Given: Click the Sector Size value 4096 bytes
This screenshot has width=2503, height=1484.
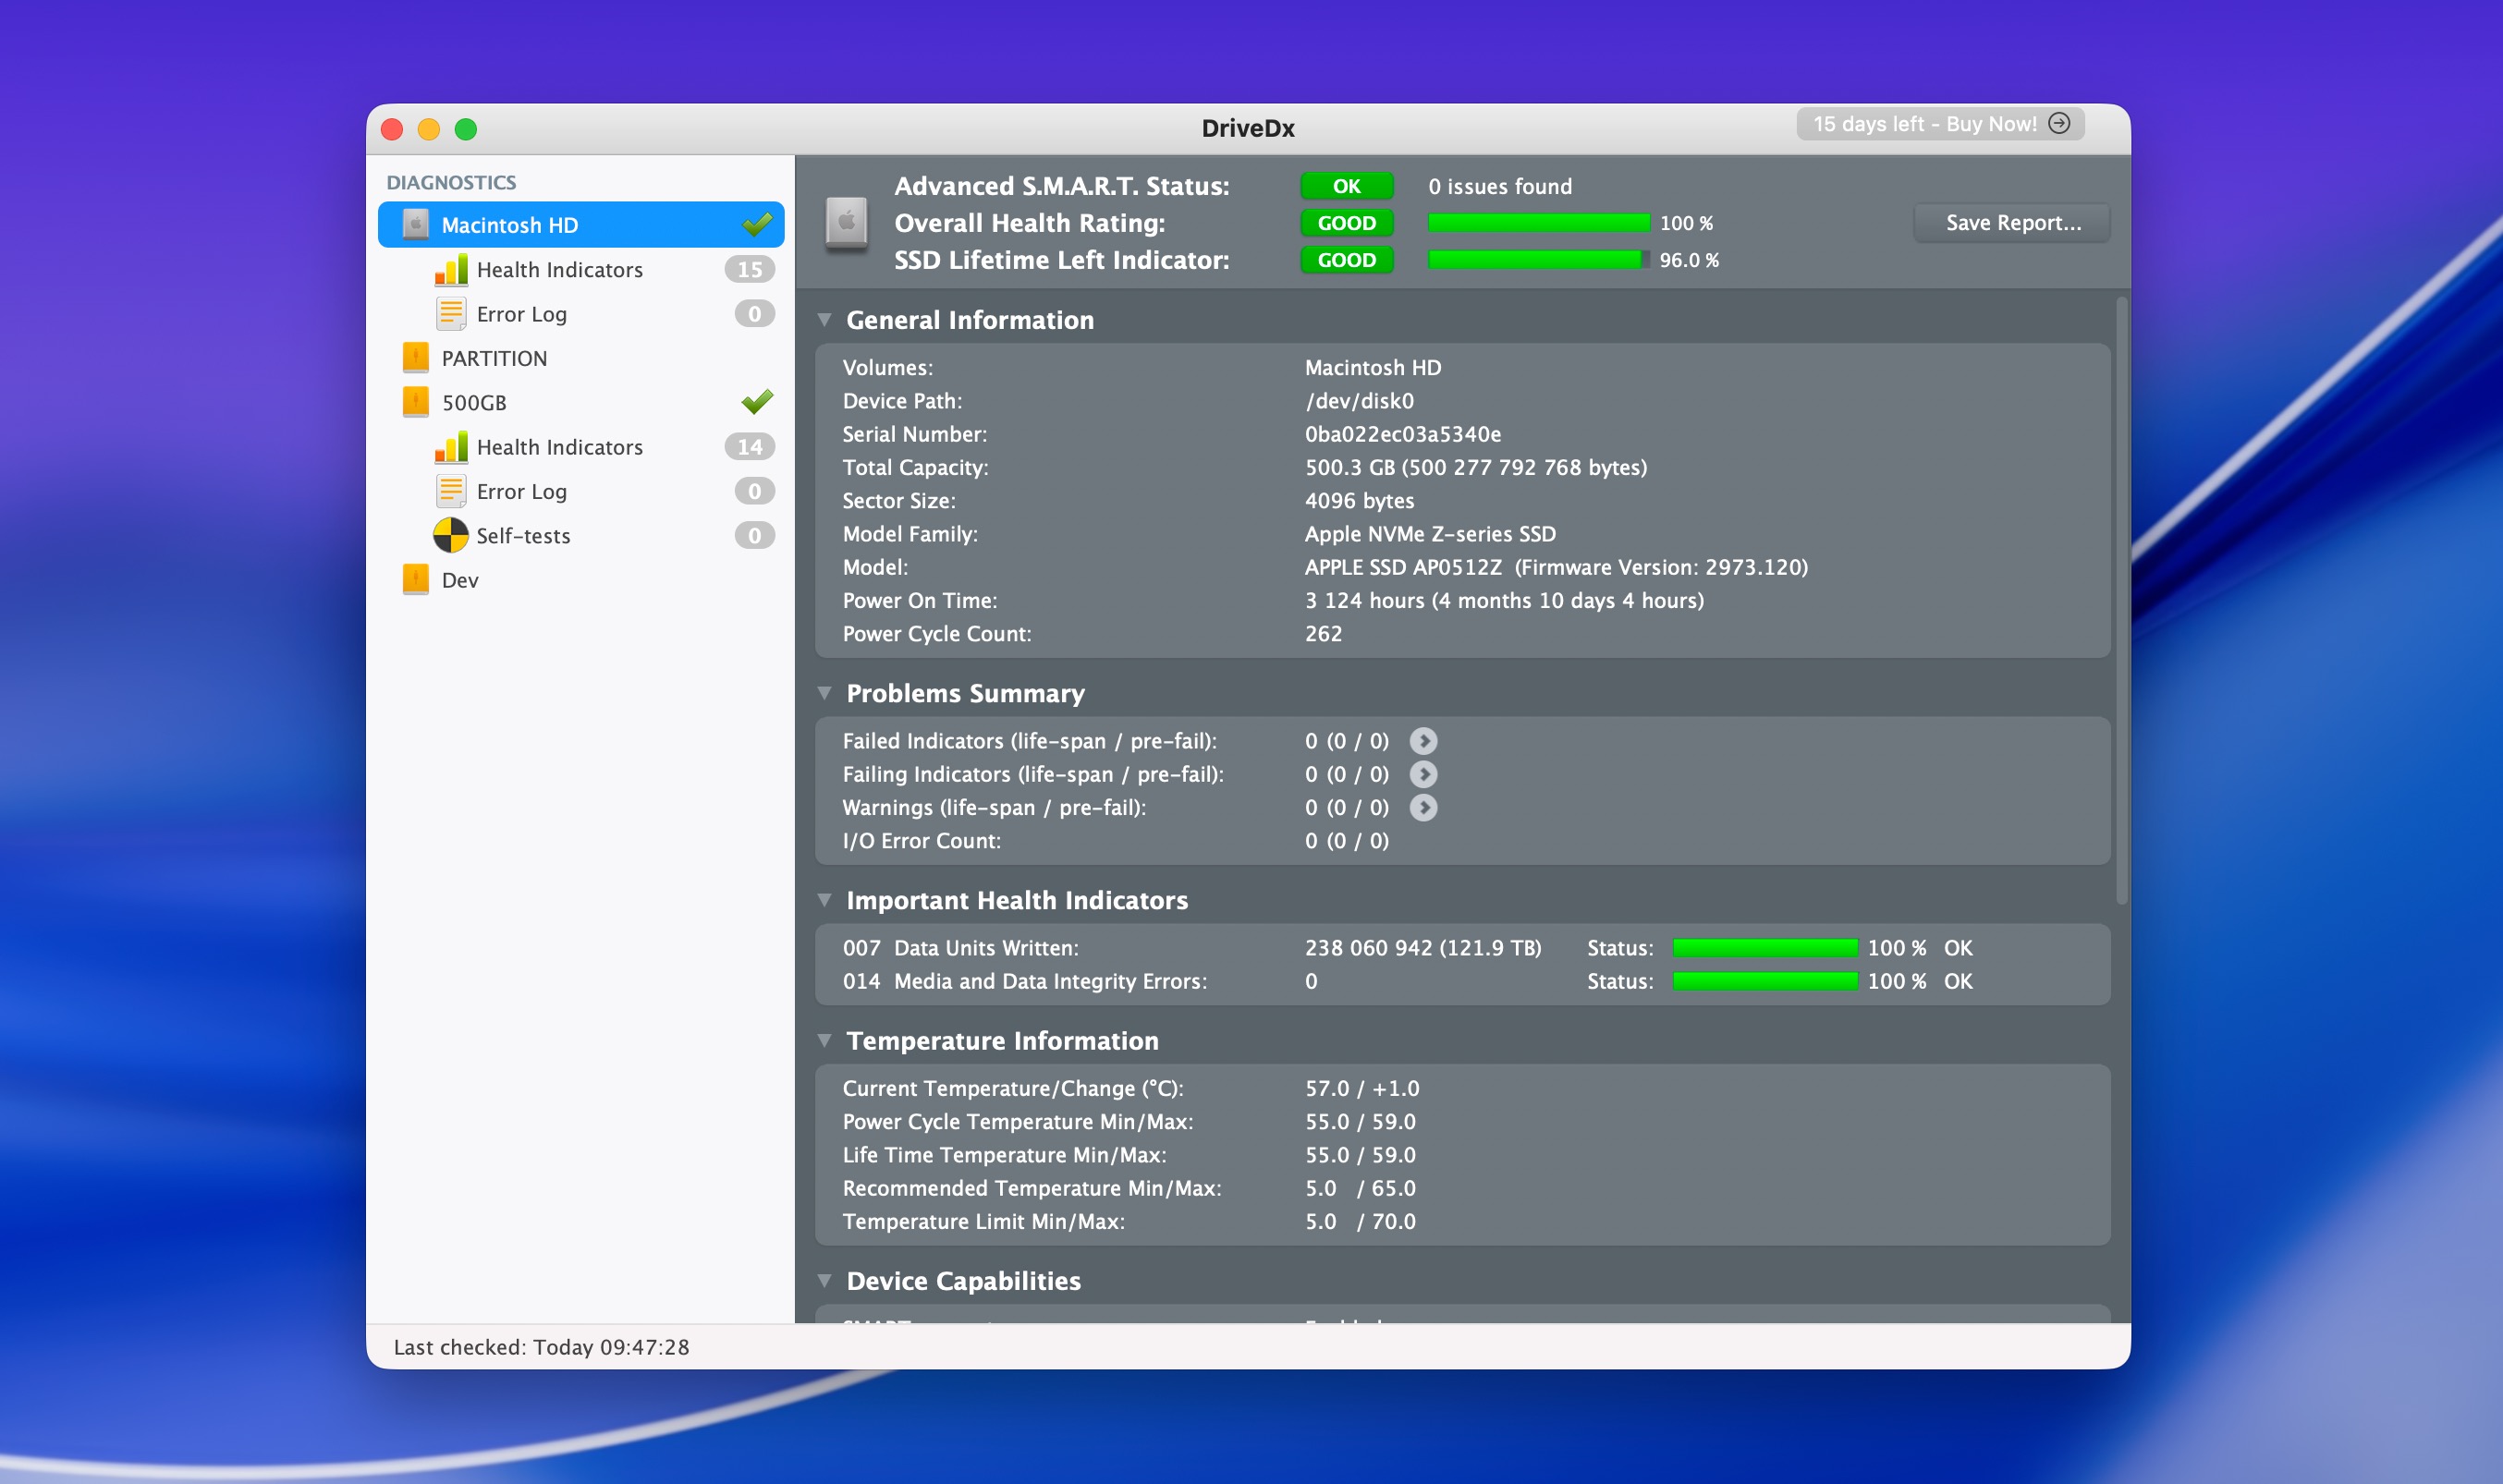Looking at the screenshot, I should click(x=1359, y=501).
